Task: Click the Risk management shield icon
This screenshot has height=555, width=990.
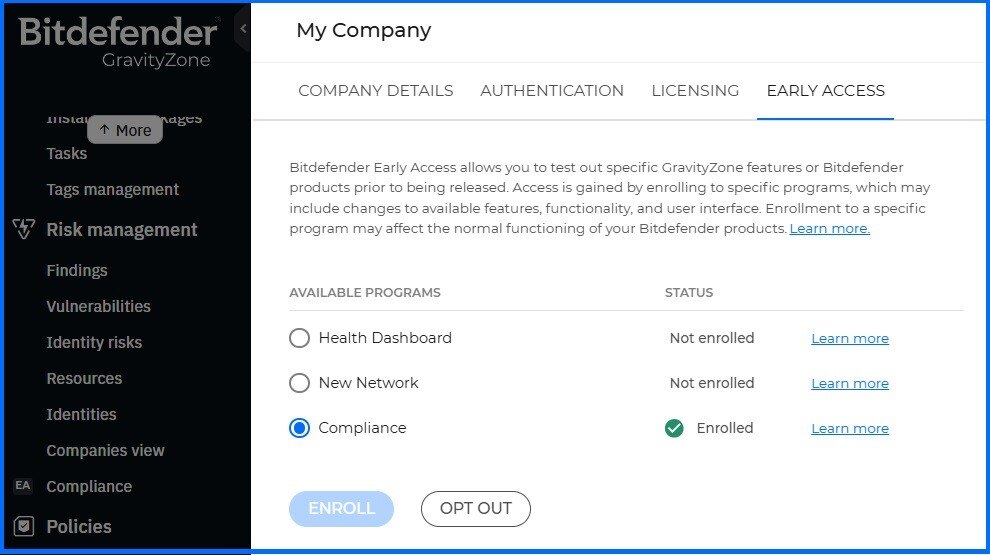Action: point(24,229)
